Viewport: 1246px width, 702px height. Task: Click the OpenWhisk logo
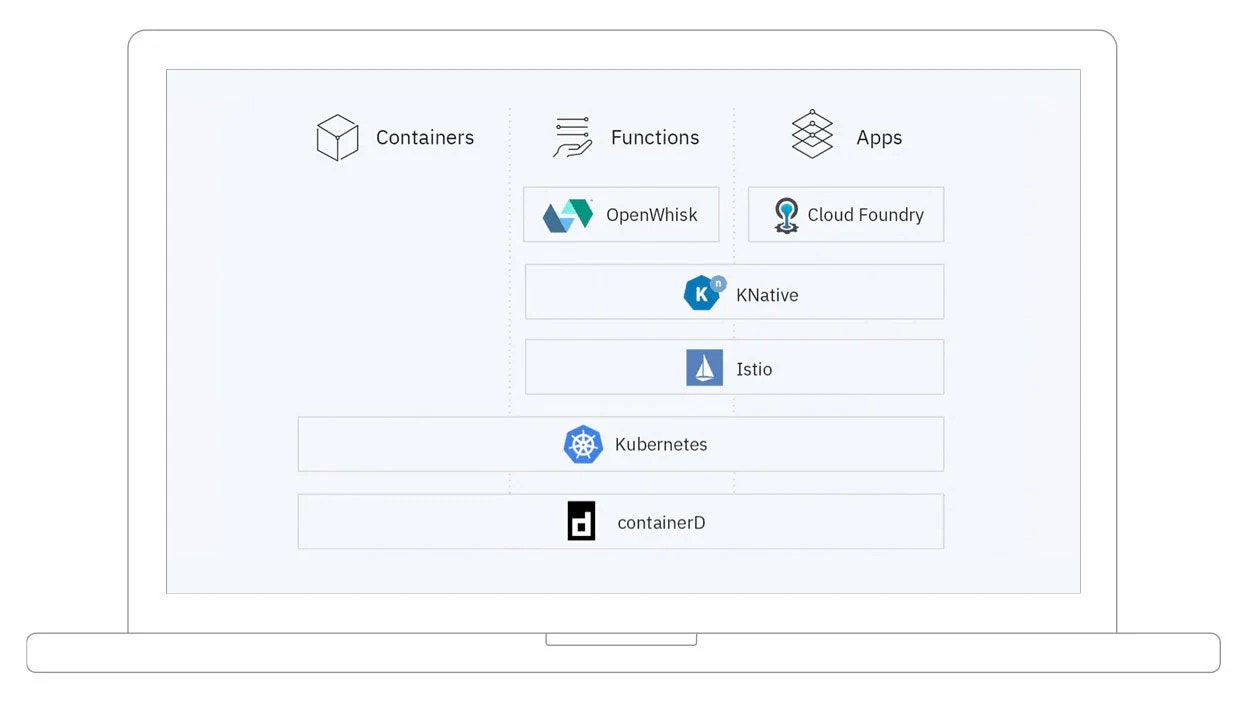[565, 214]
